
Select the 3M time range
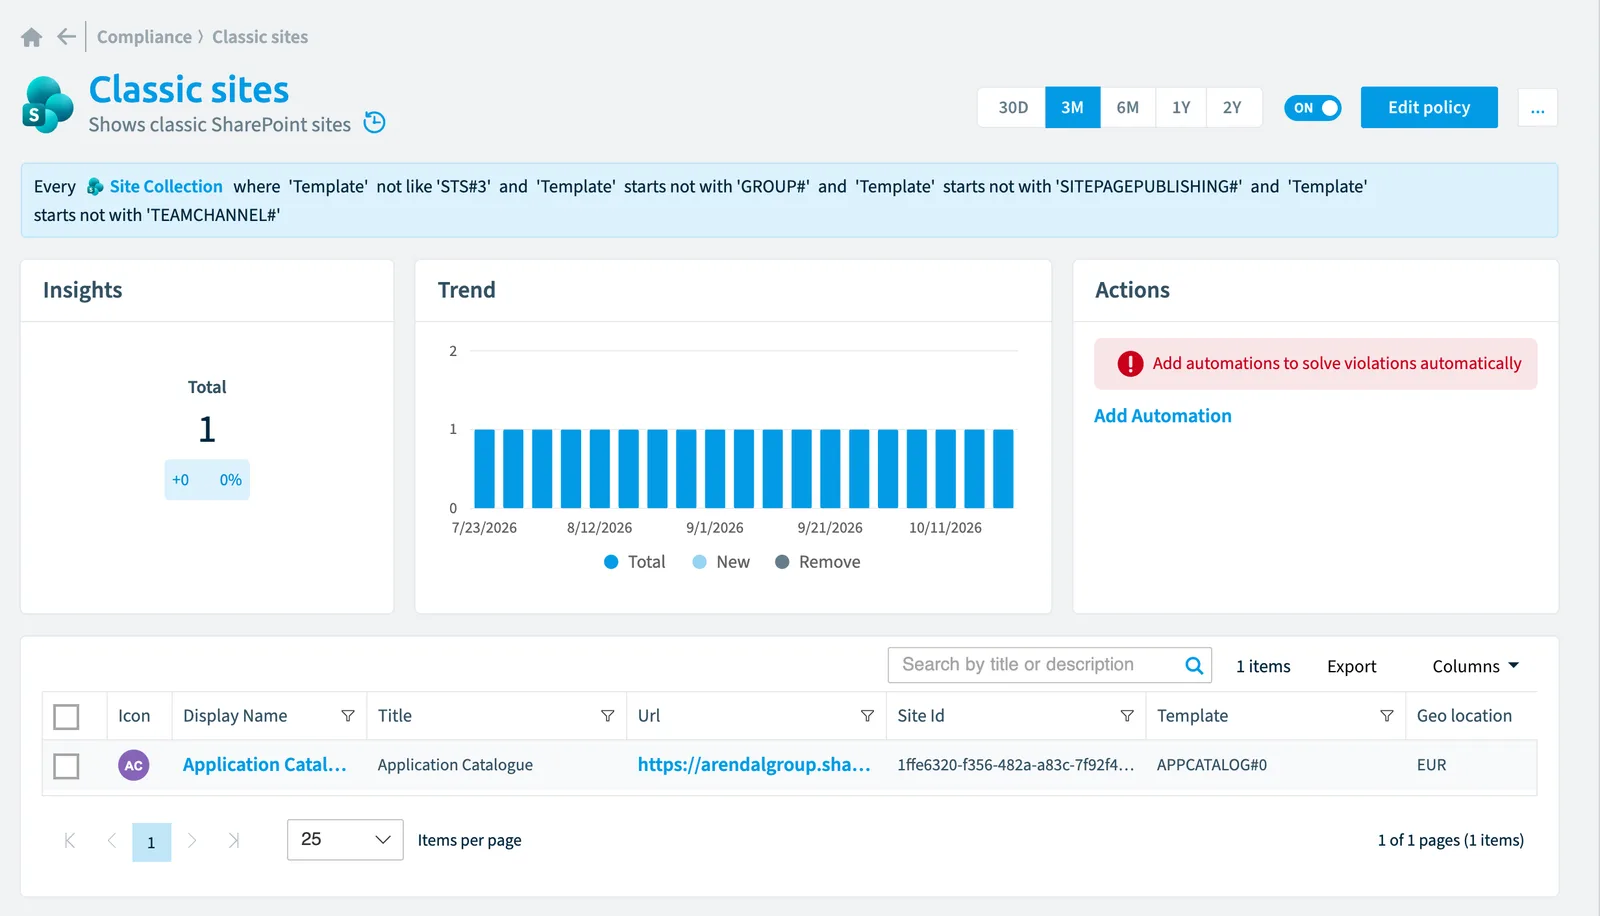click(x=1072, y=107)
